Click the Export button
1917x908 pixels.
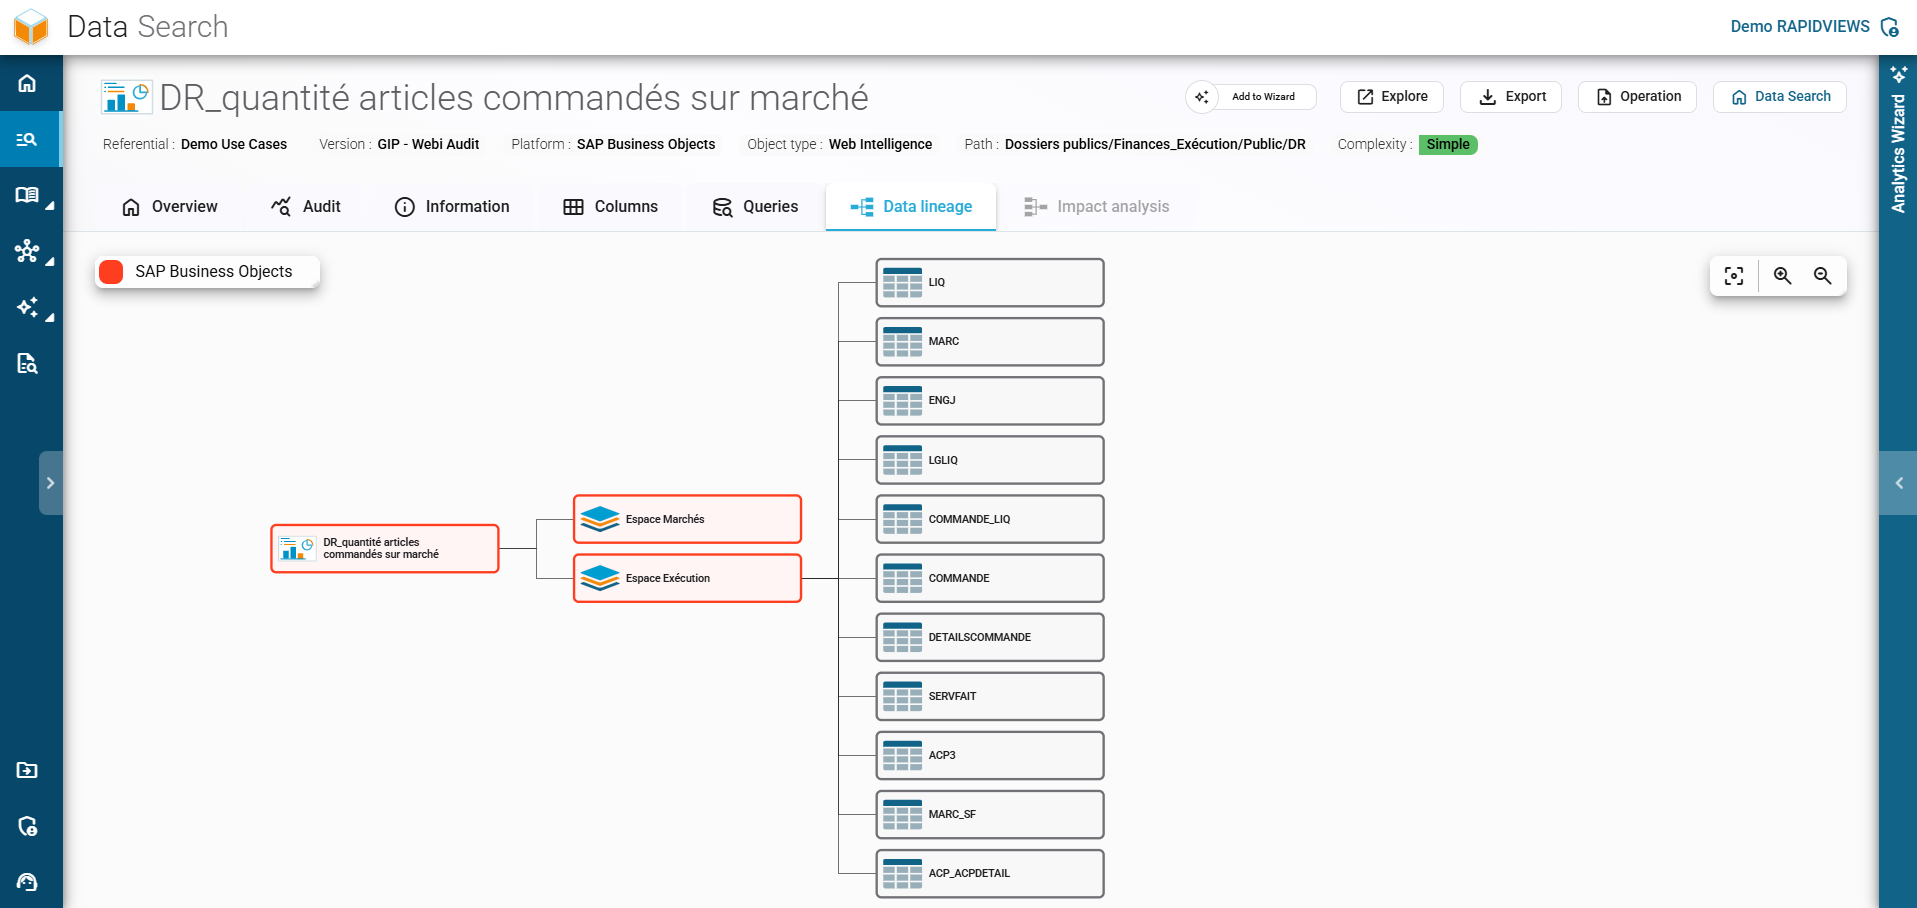click(x=1511, y=97)
